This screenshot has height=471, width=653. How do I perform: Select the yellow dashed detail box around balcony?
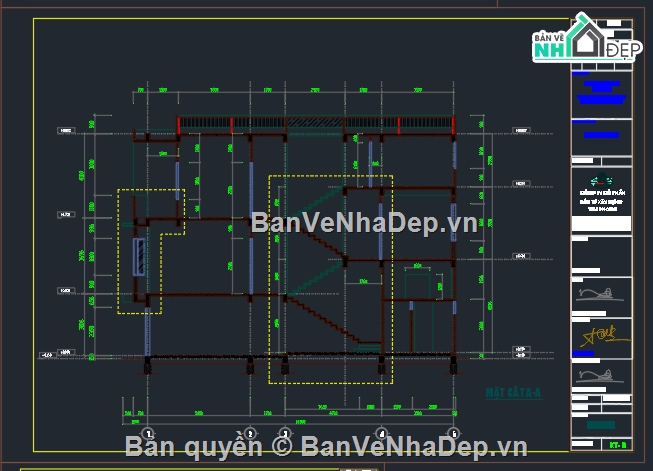(x=151, y=251)
